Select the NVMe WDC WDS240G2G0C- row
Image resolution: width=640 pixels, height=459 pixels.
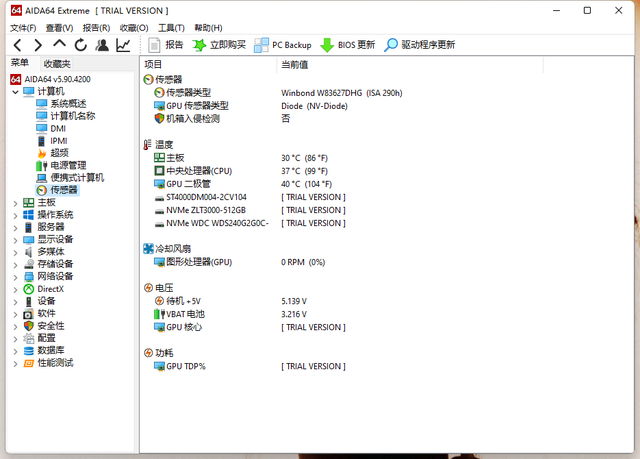coord(250,223)
